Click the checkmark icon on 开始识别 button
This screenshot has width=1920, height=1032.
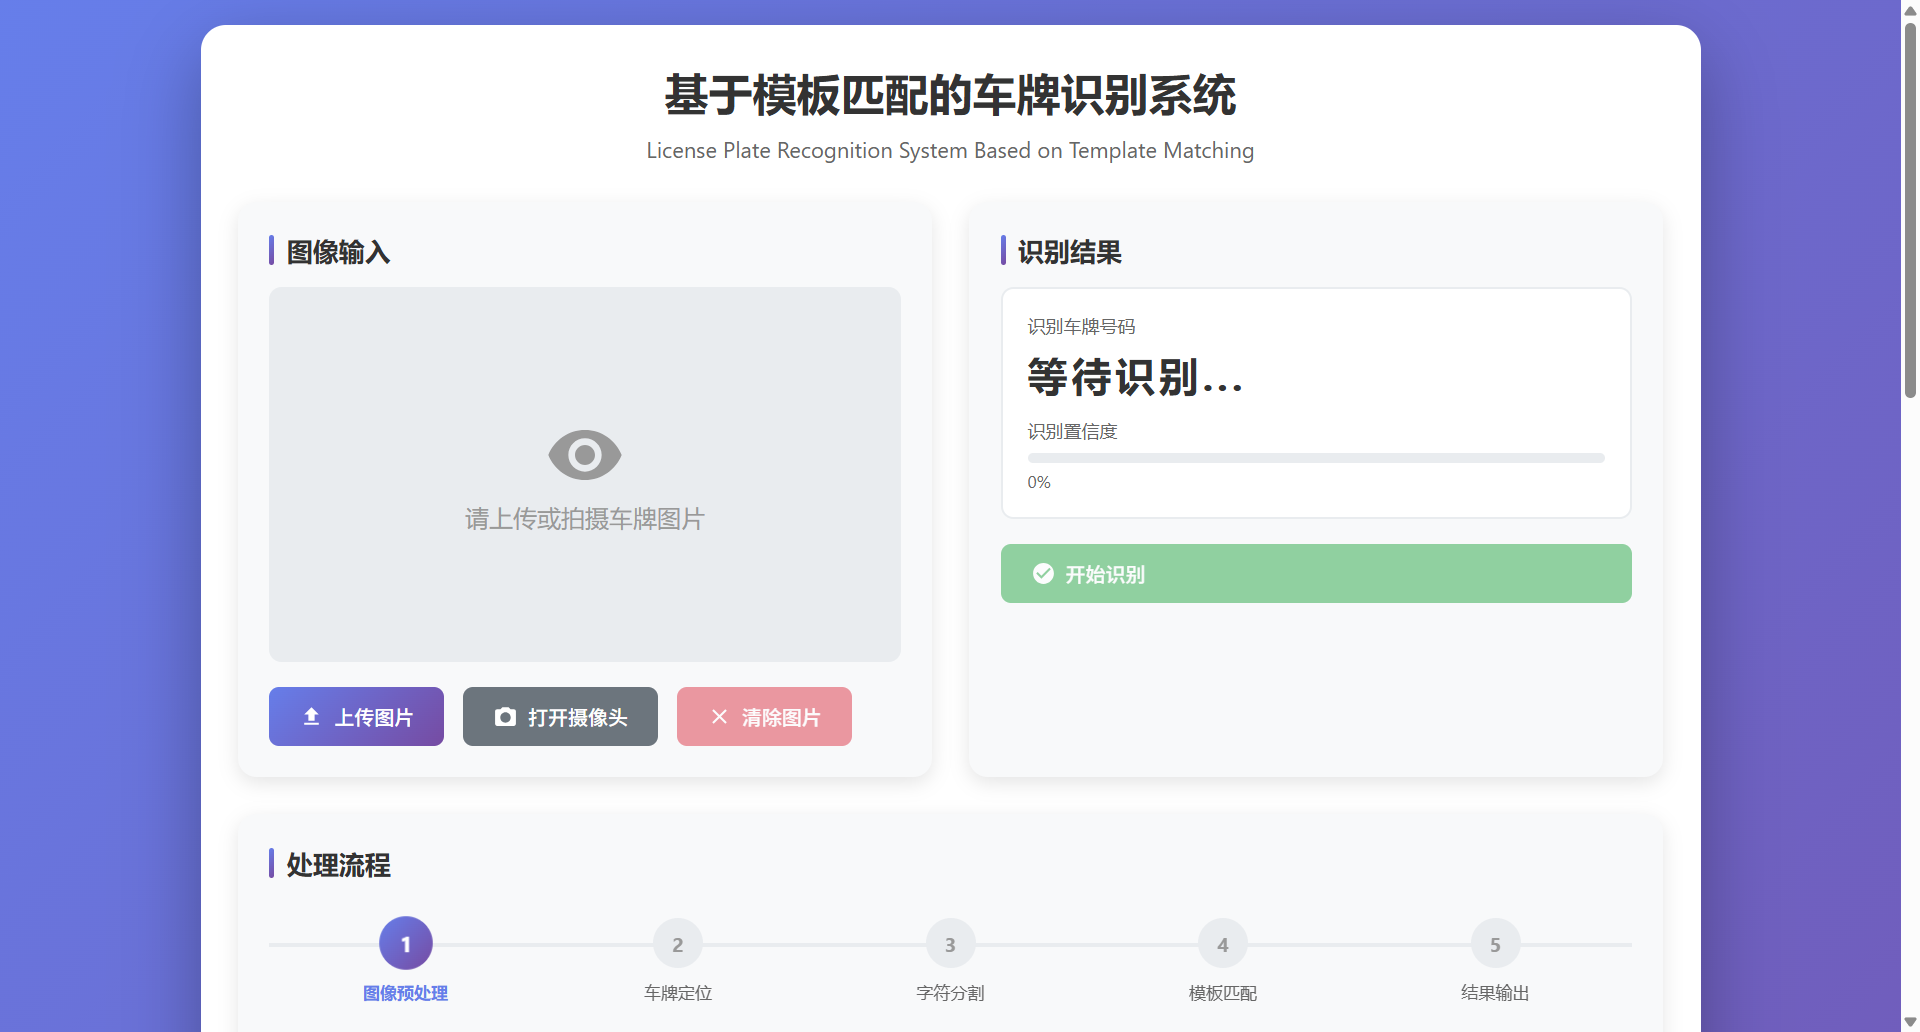[1042, 573]
